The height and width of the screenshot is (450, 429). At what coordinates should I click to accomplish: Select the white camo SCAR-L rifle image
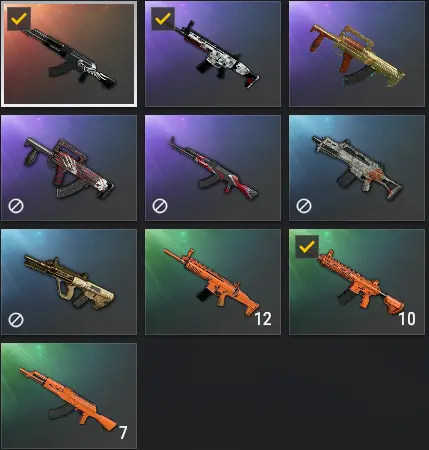click(217, 55)
